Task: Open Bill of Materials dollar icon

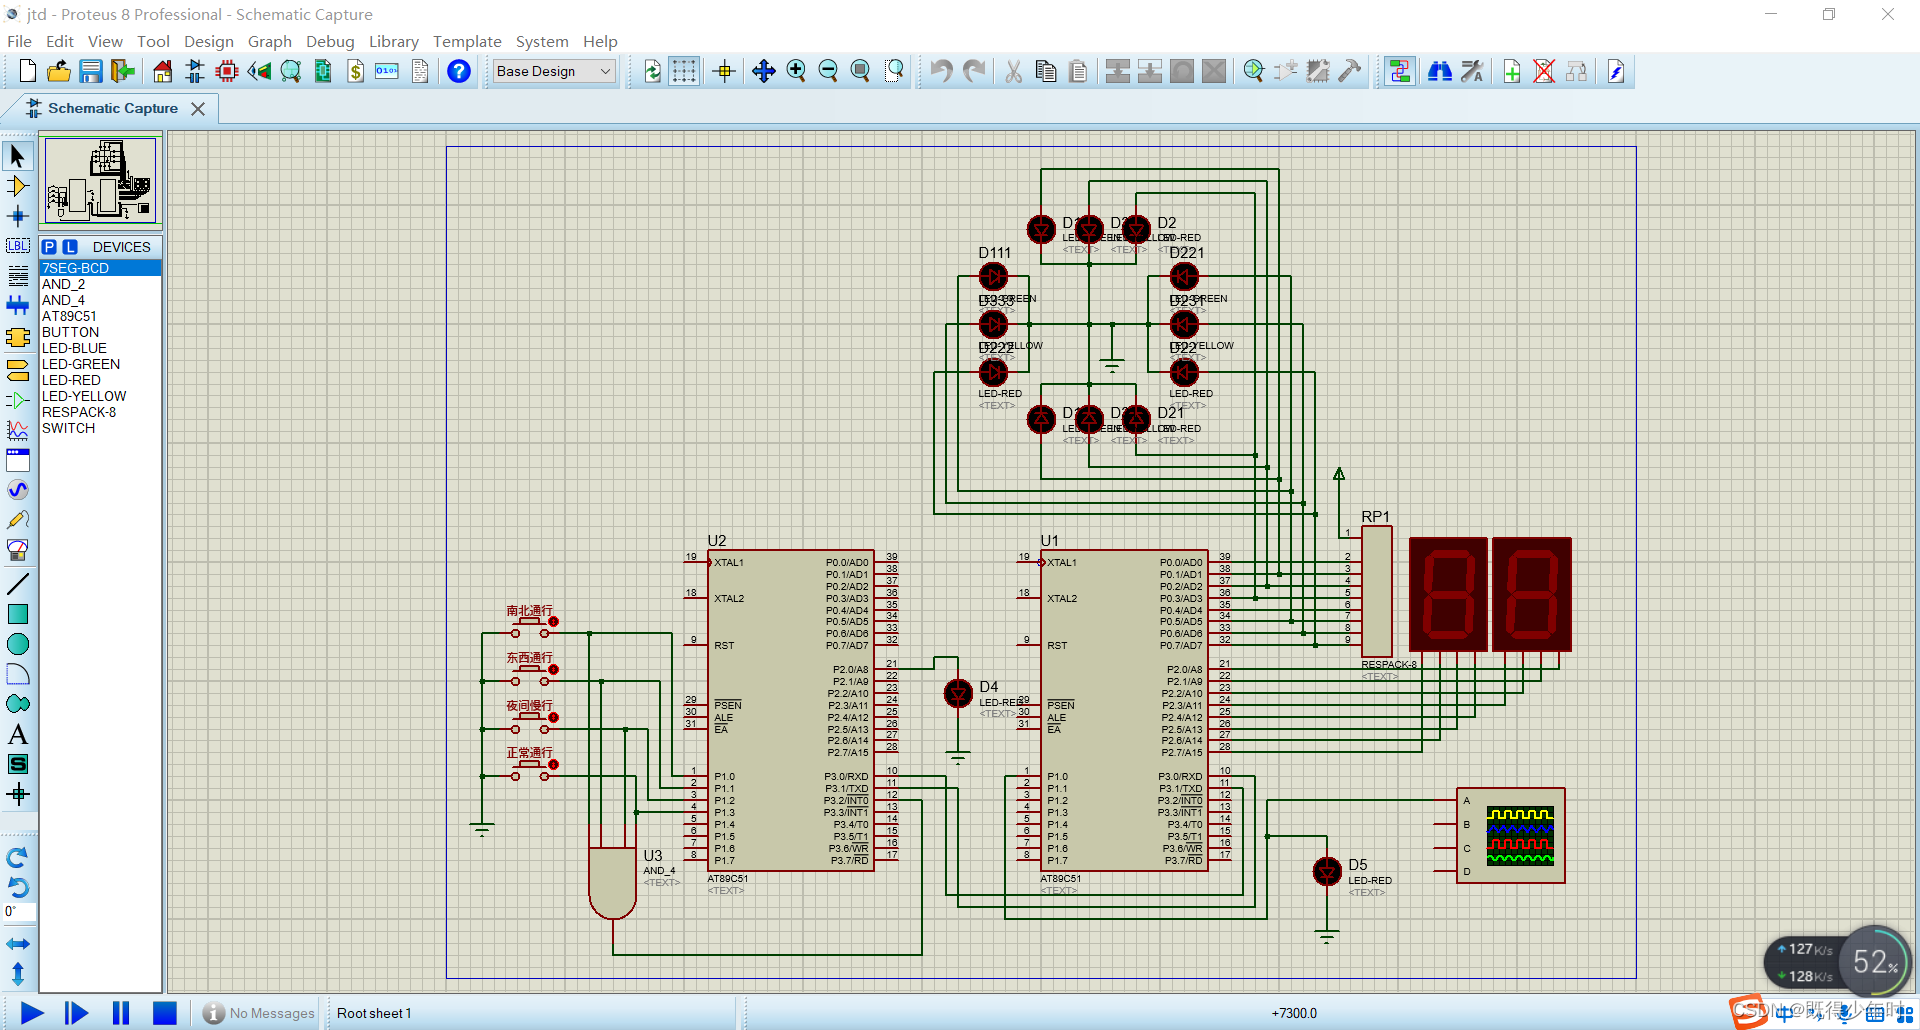Action: coord(355,71)
